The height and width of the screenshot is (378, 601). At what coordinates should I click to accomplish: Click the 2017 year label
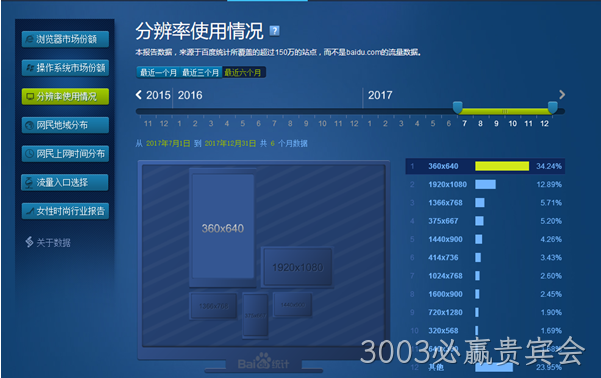380,95
